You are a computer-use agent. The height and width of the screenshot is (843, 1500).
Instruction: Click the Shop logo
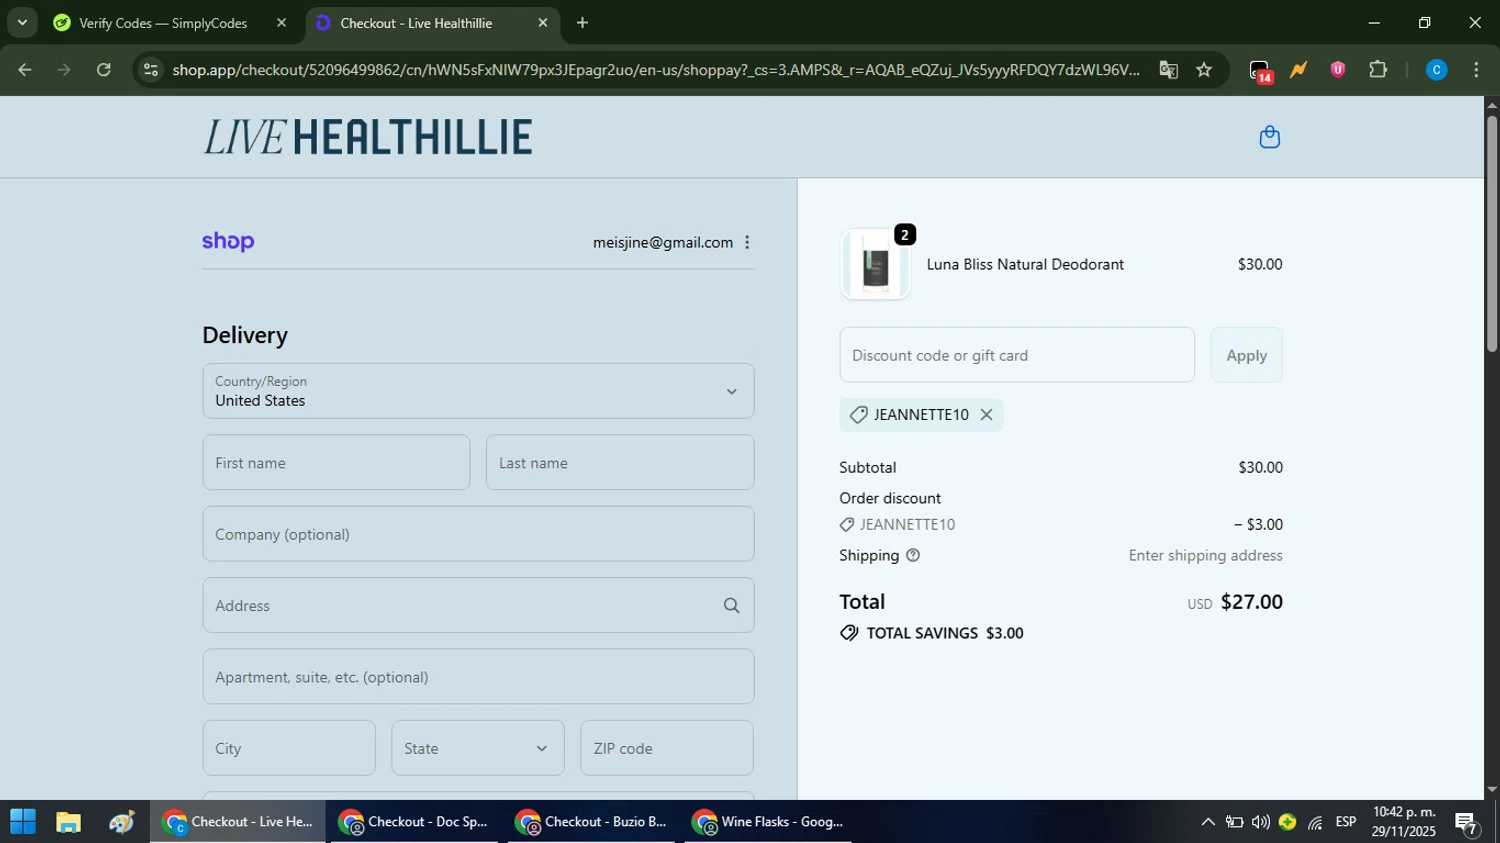(228, 242)
